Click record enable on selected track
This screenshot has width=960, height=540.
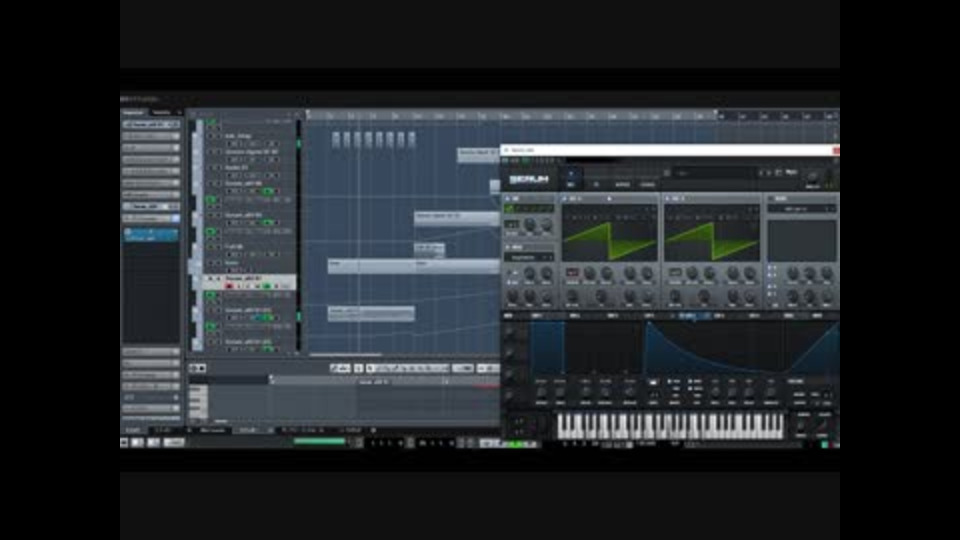229,286
